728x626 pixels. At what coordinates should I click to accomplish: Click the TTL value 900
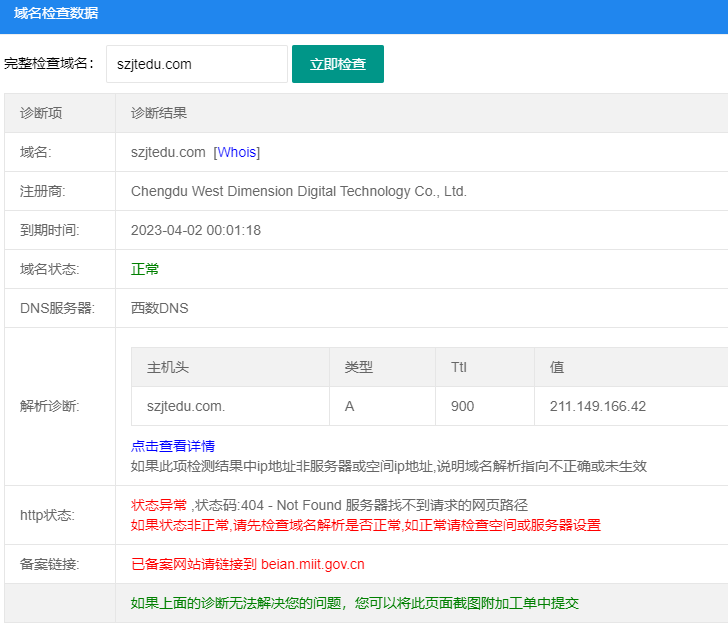pyautogui.click(x=462, y=406)
